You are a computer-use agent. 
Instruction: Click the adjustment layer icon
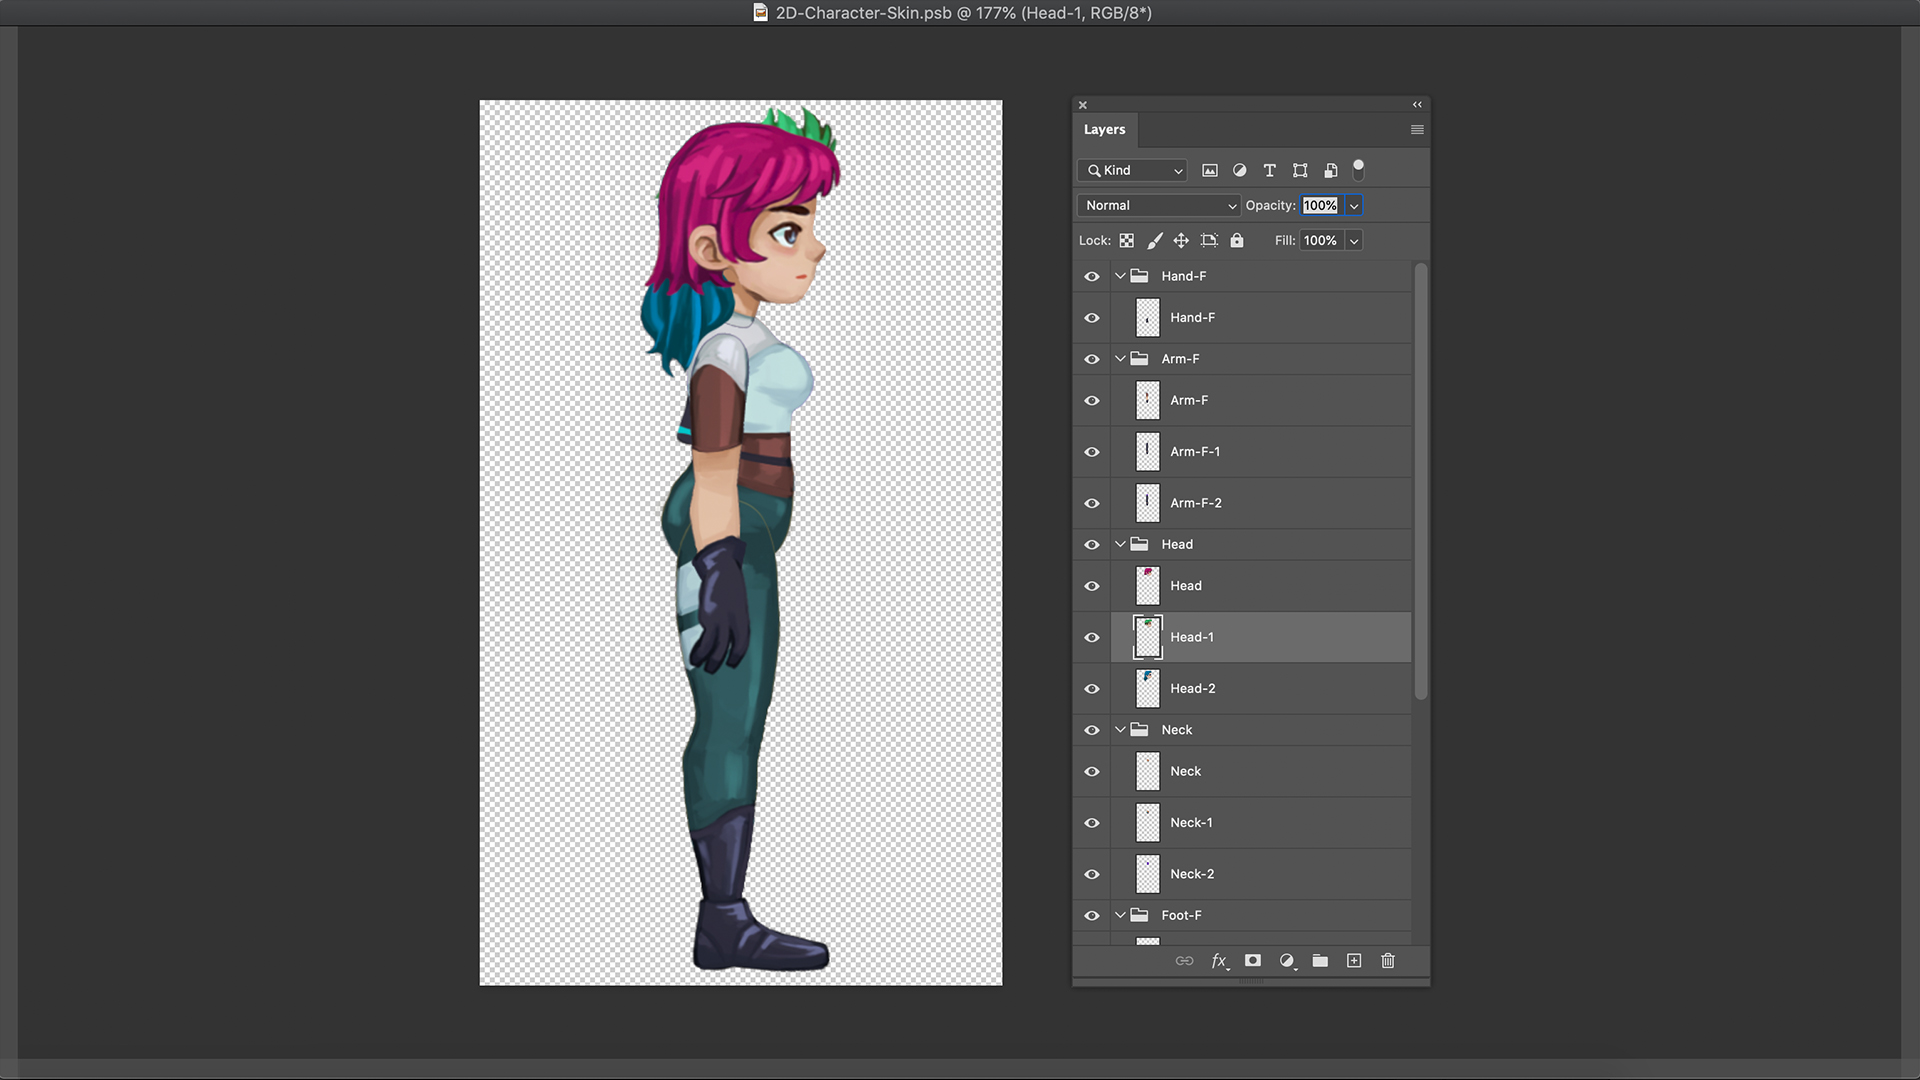[1286, 960]
